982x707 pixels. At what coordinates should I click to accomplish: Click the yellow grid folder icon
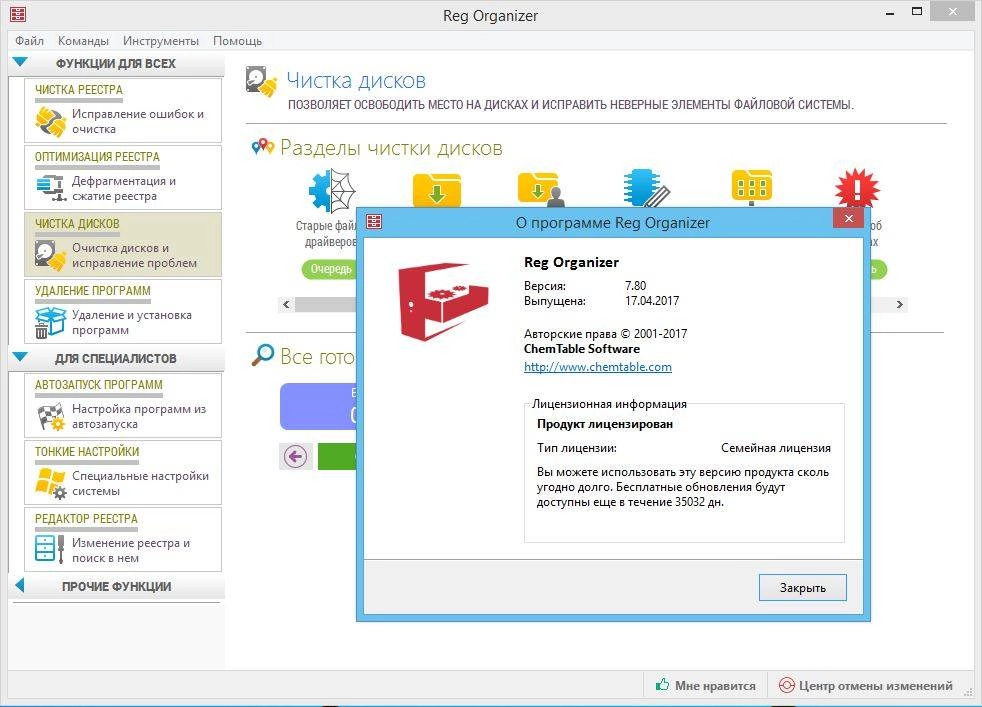click(752, 187)
